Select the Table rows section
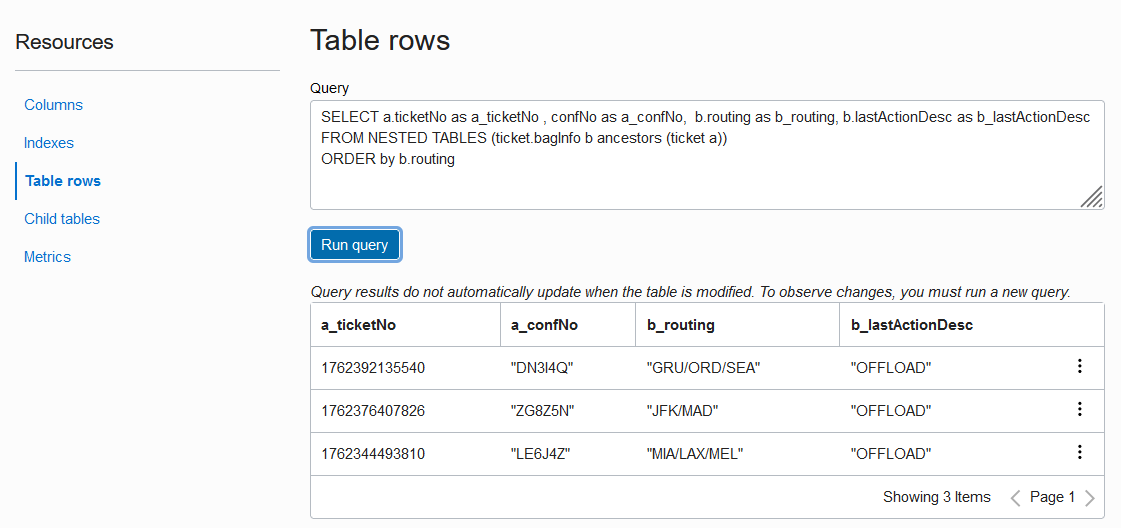The width and height of the screenshot is (1121, 528). tap(63, 181)
